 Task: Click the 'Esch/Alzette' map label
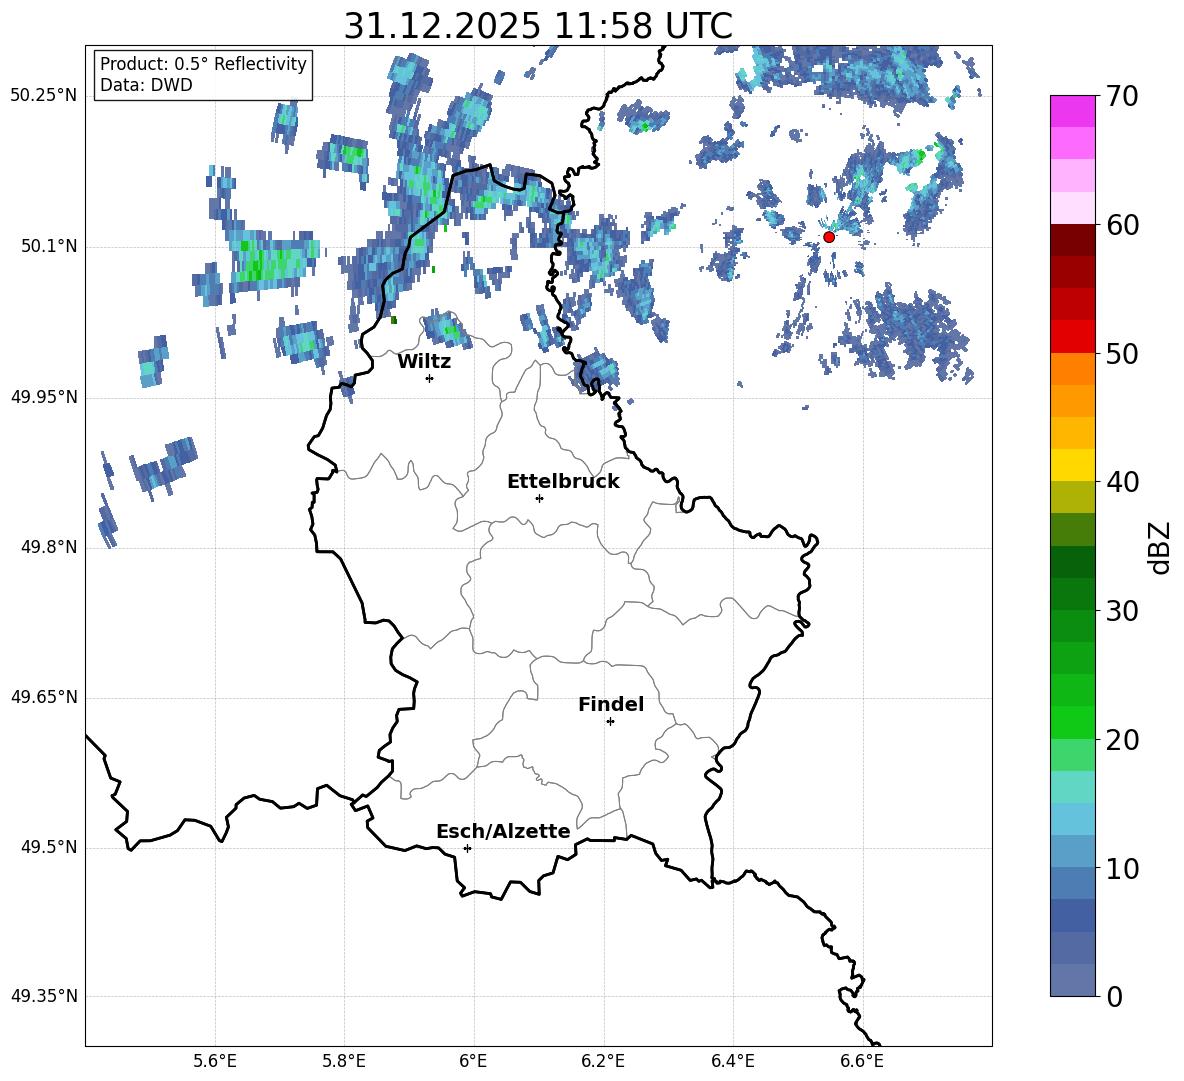tap(504, 831)
